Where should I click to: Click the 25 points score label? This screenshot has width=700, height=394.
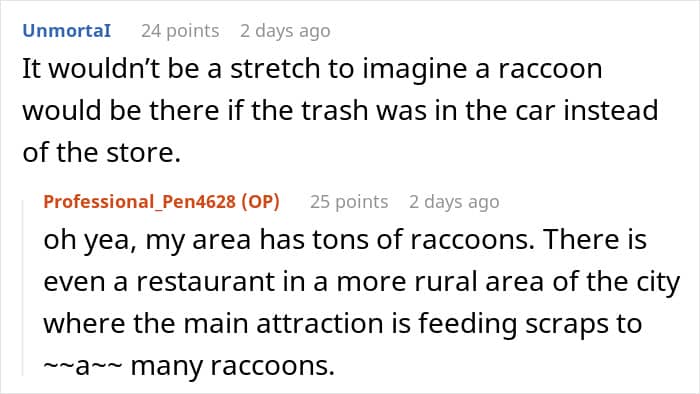click(x=349, y=202)
